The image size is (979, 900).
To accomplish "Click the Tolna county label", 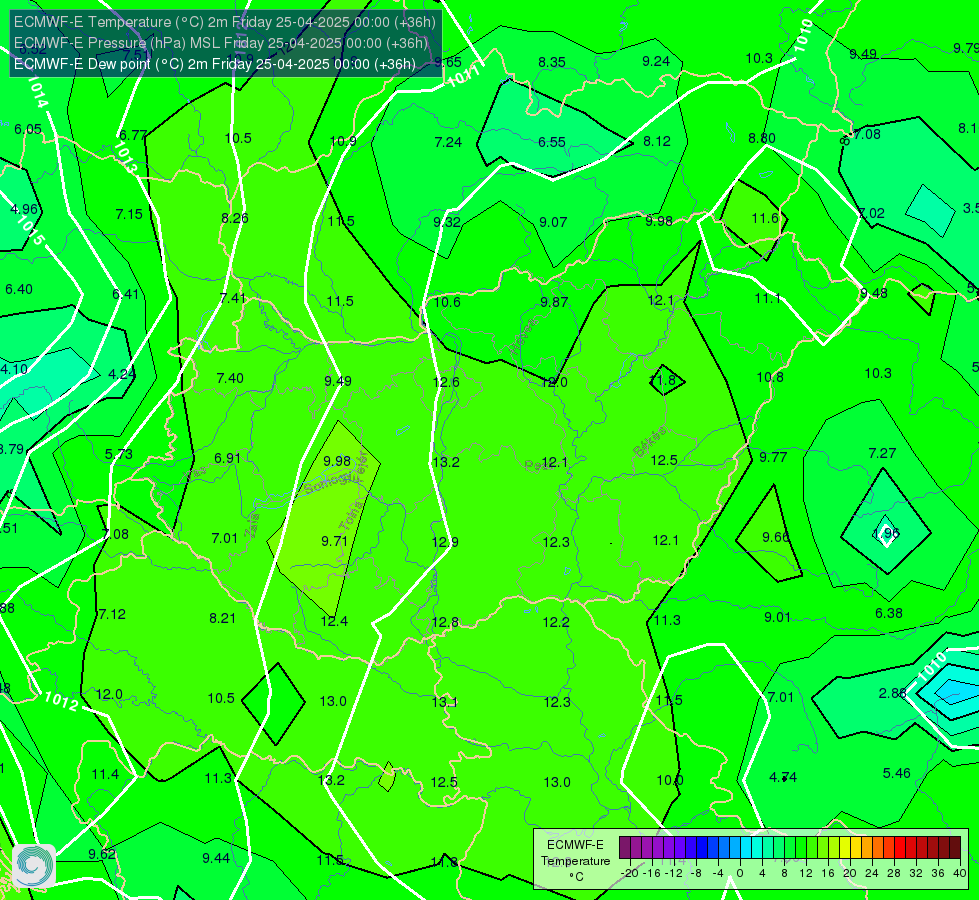I will (350, 516).
